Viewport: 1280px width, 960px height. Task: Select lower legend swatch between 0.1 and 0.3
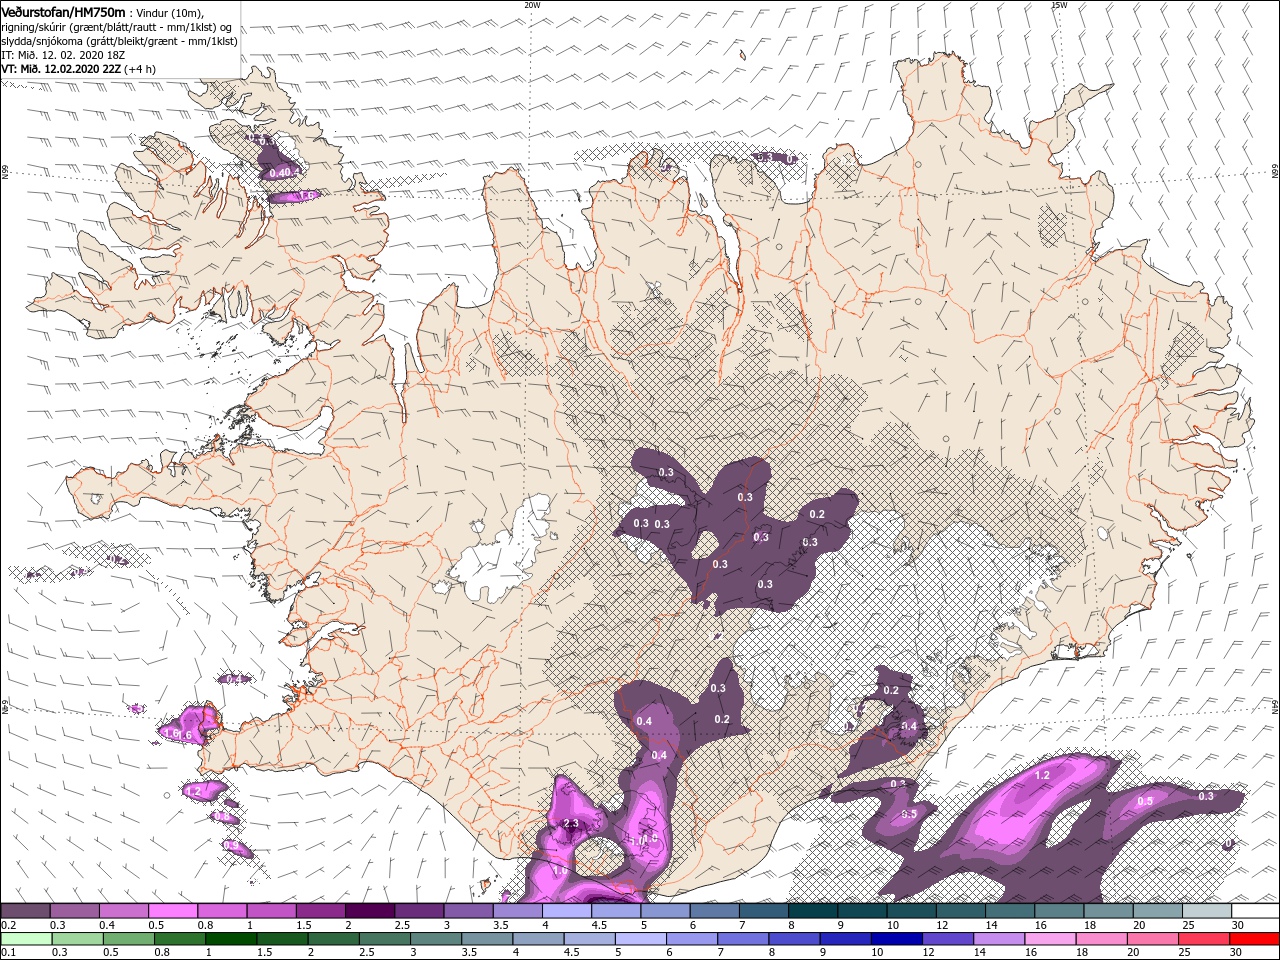tap(26, 939)
